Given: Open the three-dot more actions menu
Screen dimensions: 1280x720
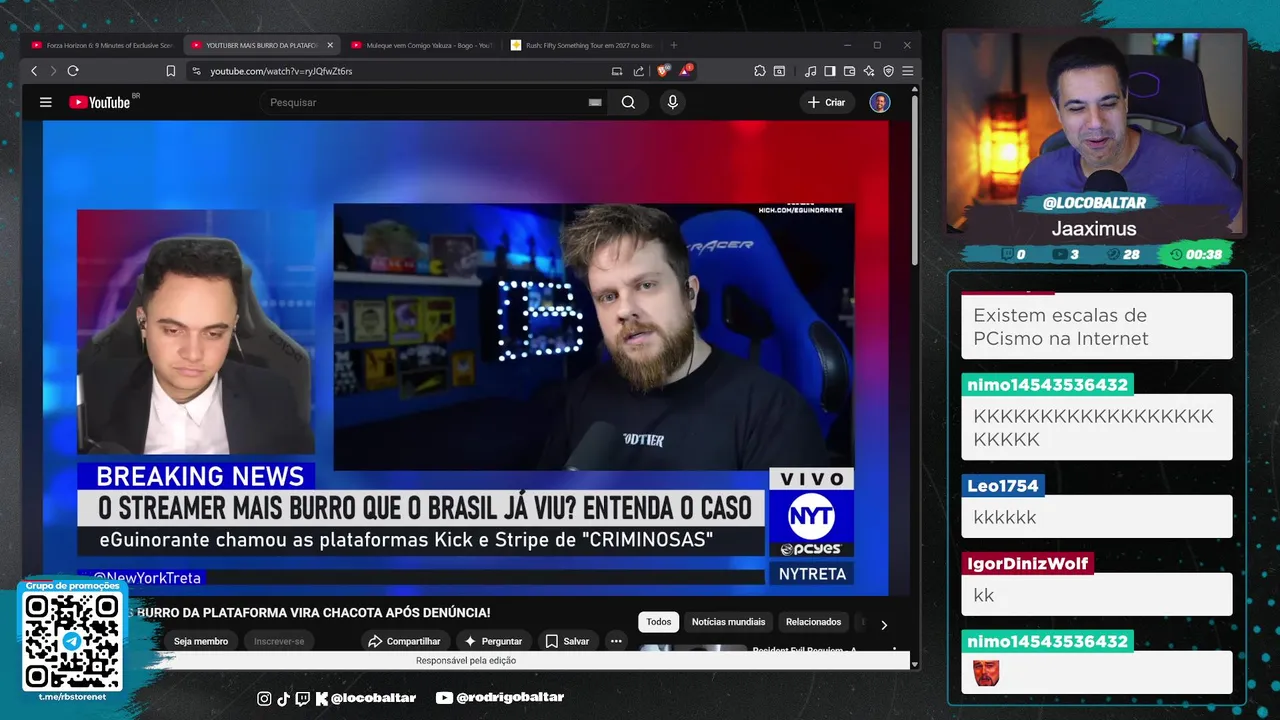Looking at the screenshot, I should 616,641.
